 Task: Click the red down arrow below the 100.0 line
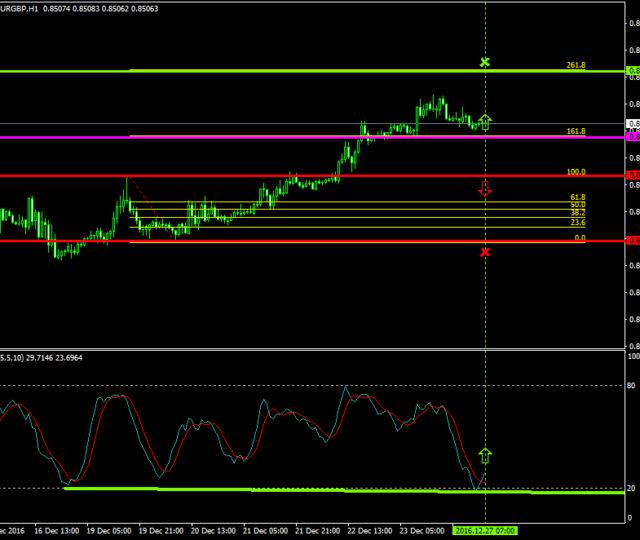point(485,189)
